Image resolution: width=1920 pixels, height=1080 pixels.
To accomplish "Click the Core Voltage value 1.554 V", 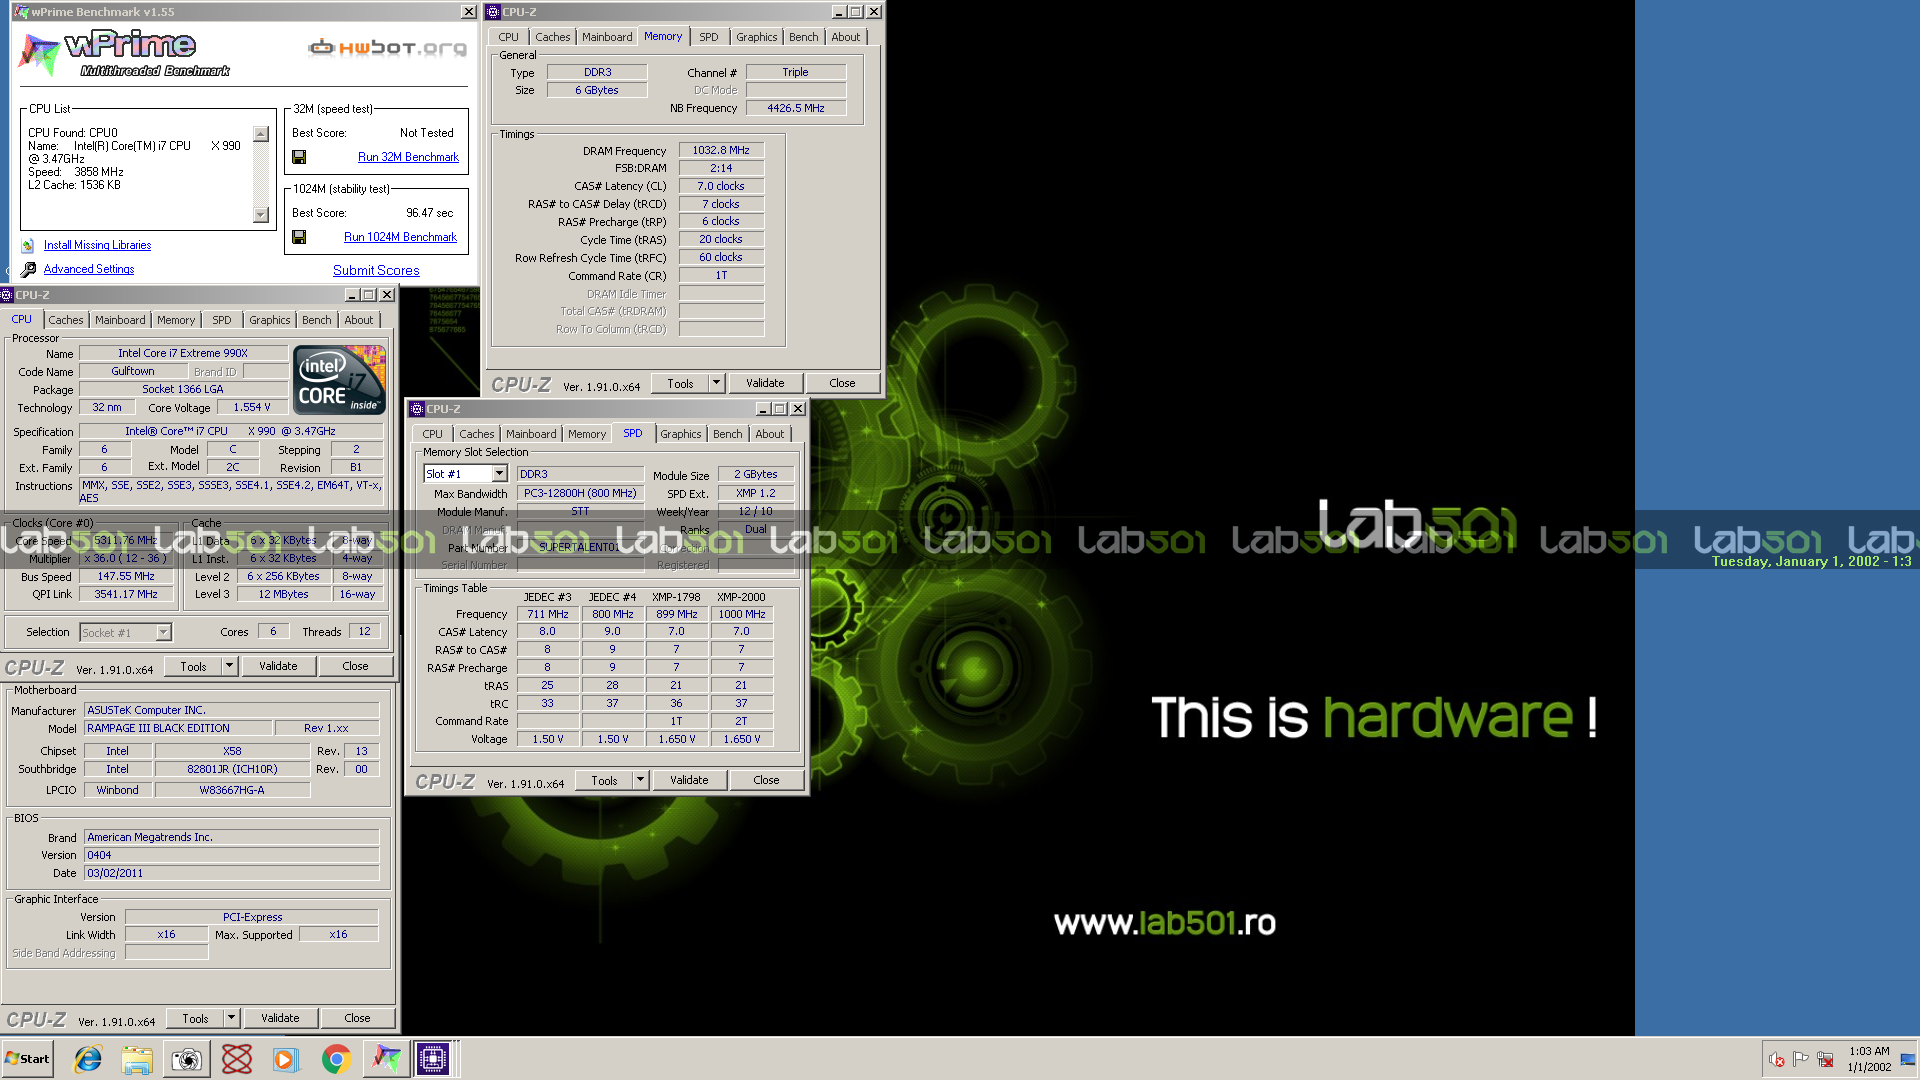I will click(252, 407).
